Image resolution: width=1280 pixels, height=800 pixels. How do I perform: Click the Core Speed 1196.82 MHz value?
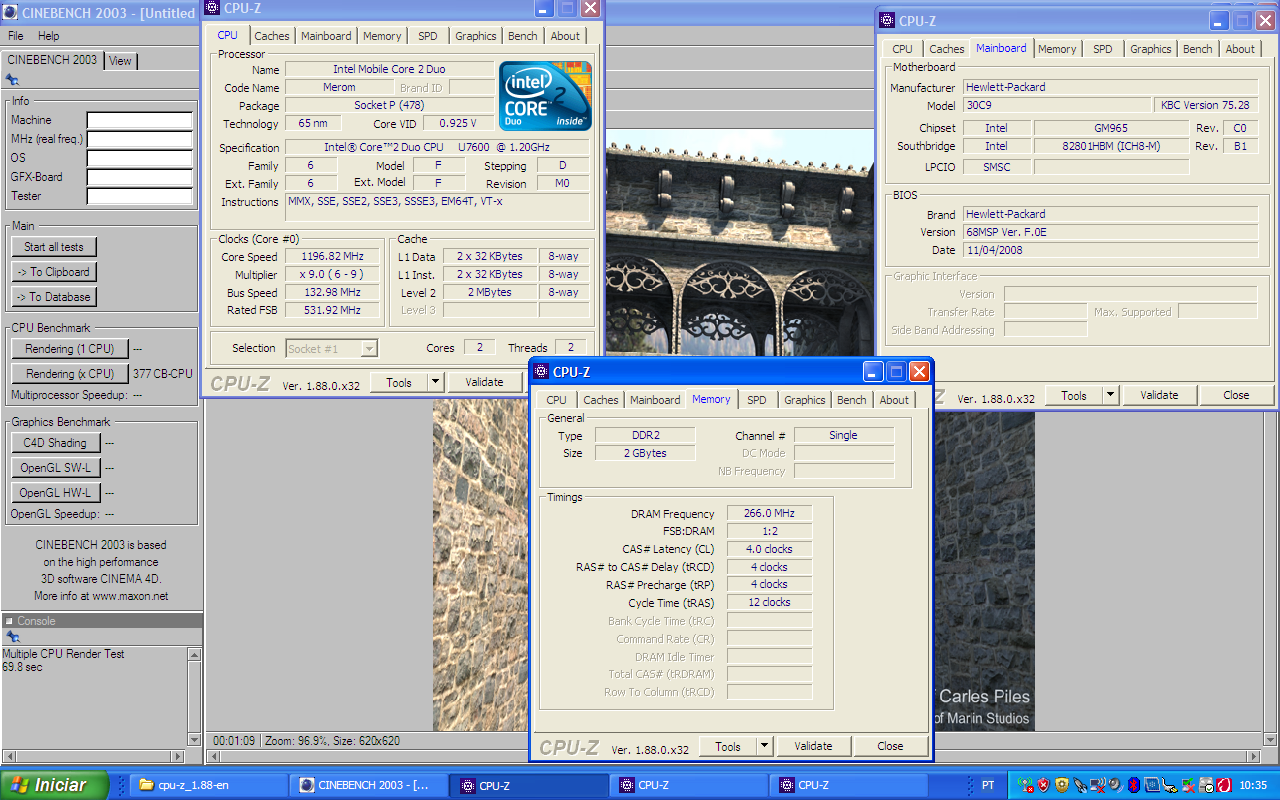click(x=333, y=256)
